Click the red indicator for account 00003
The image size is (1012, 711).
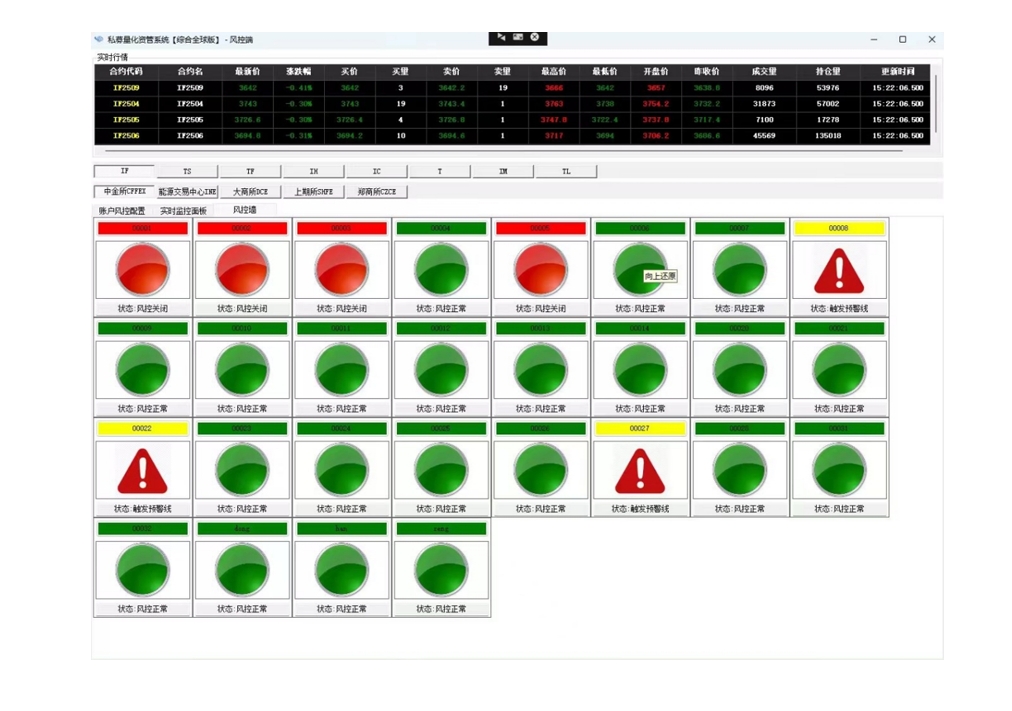click(x=341, y=270)
